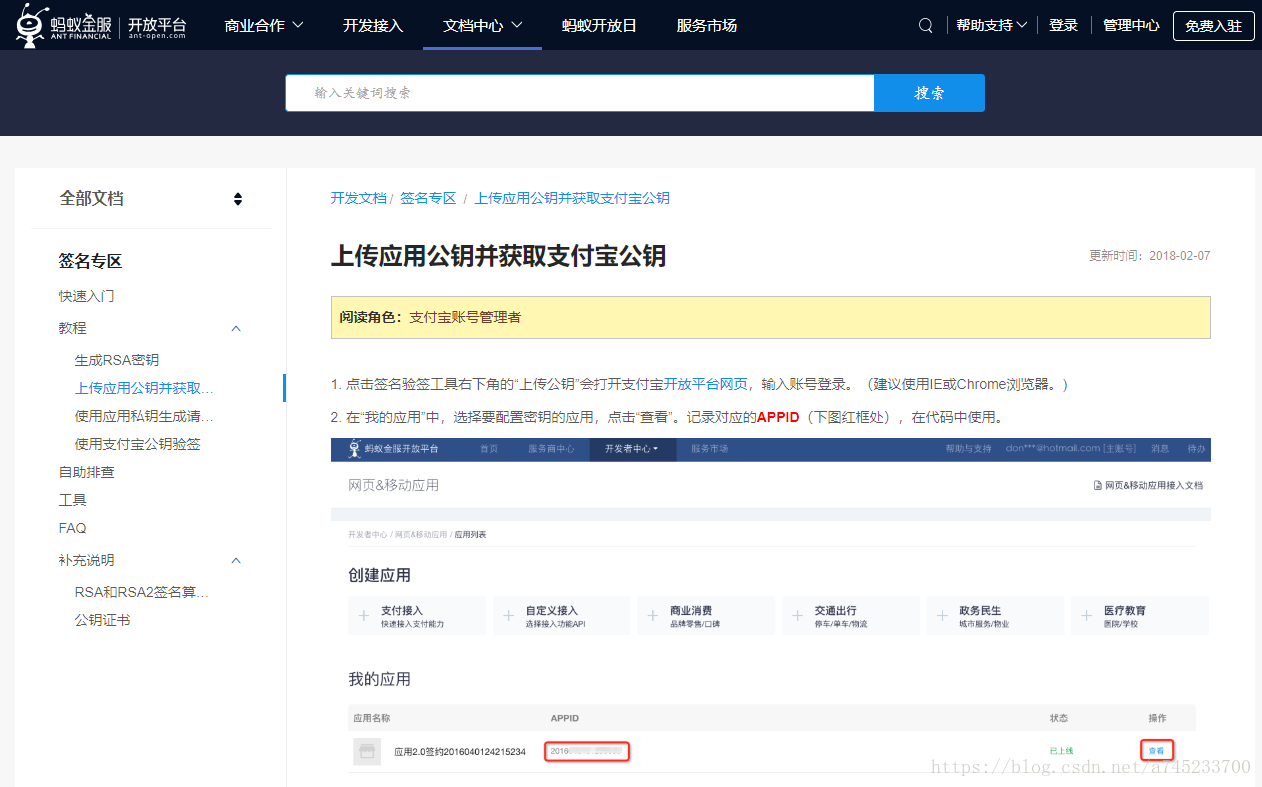
Task: Open 公钥证书 sidebar item
Action: (x=103, y=620)
